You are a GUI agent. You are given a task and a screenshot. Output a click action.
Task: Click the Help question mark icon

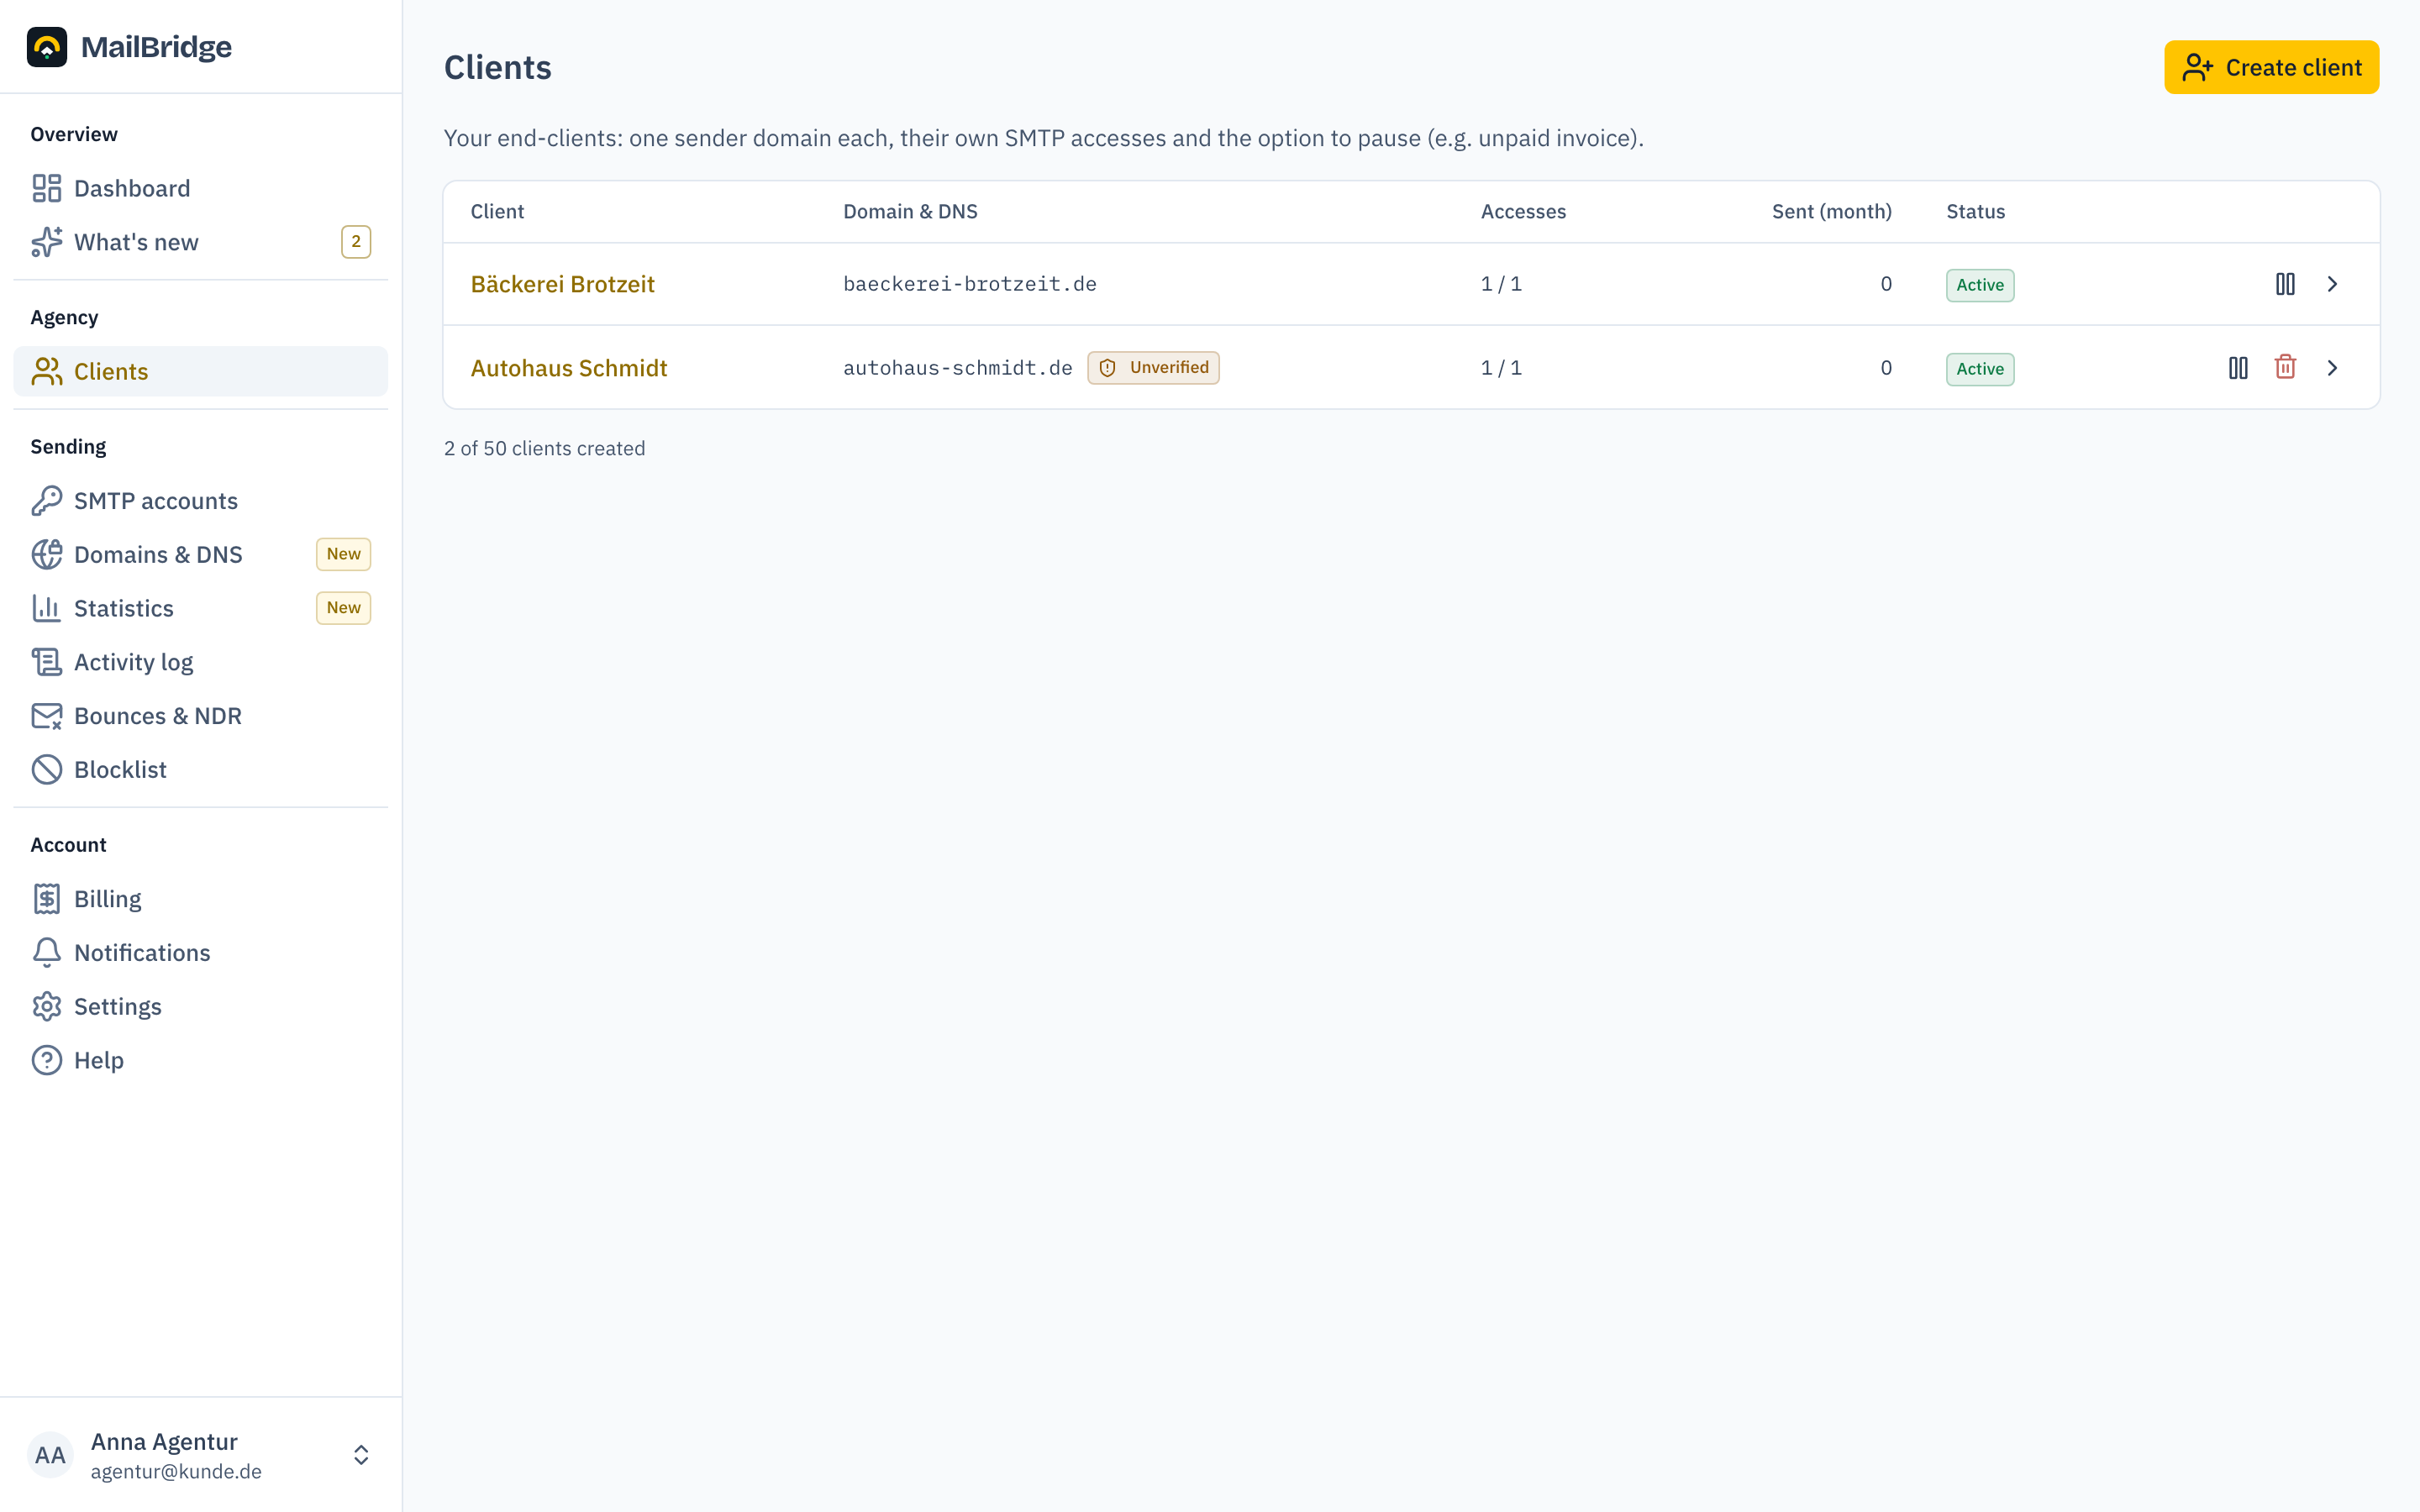(x=47, y=1060)
